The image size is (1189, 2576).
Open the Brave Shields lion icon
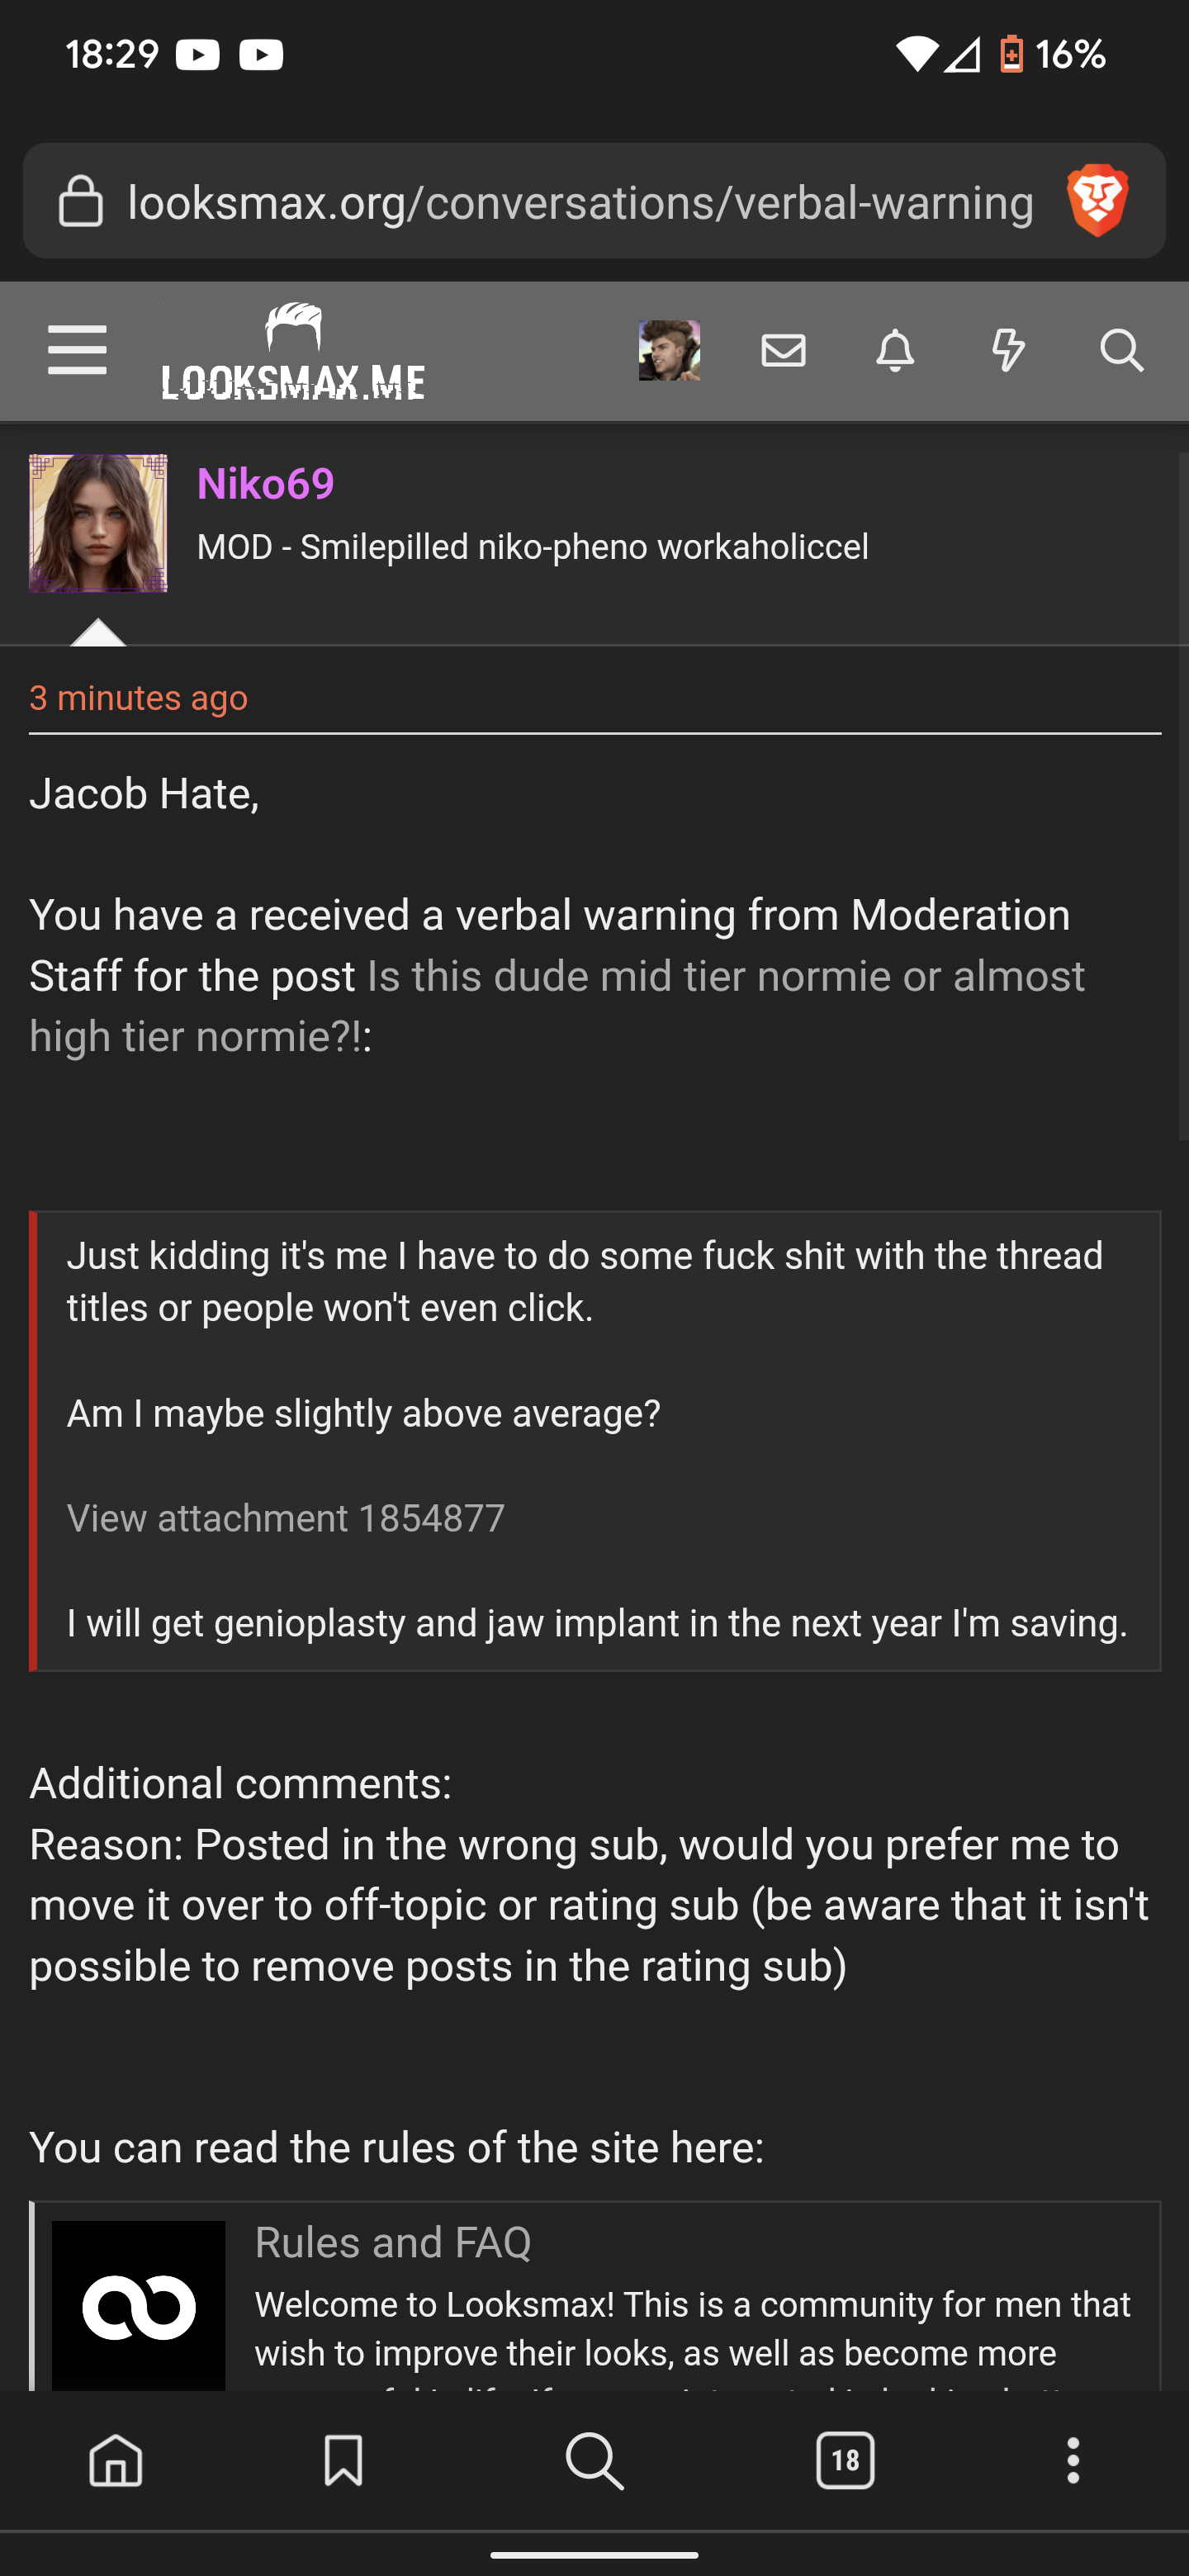[1097, 201]
